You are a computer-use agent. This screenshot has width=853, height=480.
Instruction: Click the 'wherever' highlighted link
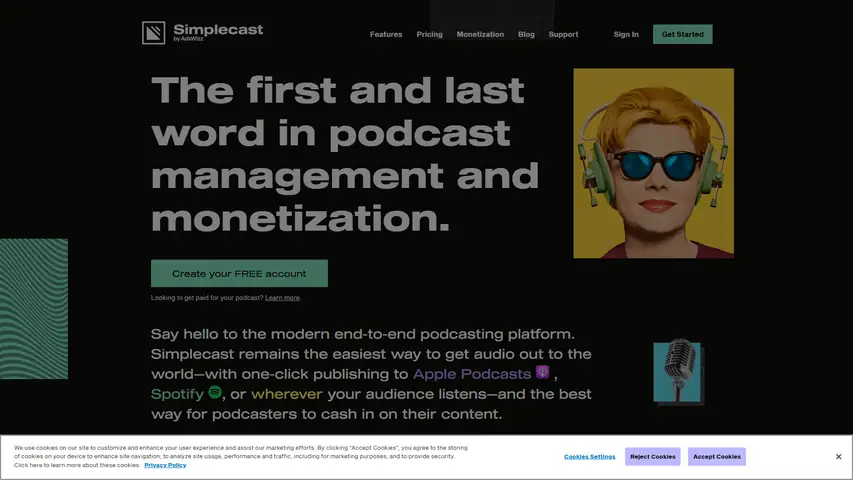(x=287, y=394)
